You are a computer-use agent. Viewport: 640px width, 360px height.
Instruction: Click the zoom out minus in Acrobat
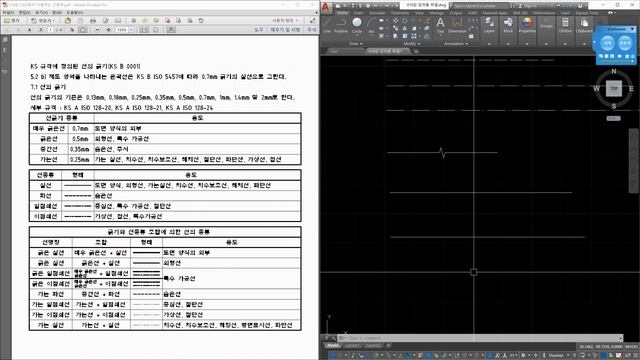click(x=97, y=30)
